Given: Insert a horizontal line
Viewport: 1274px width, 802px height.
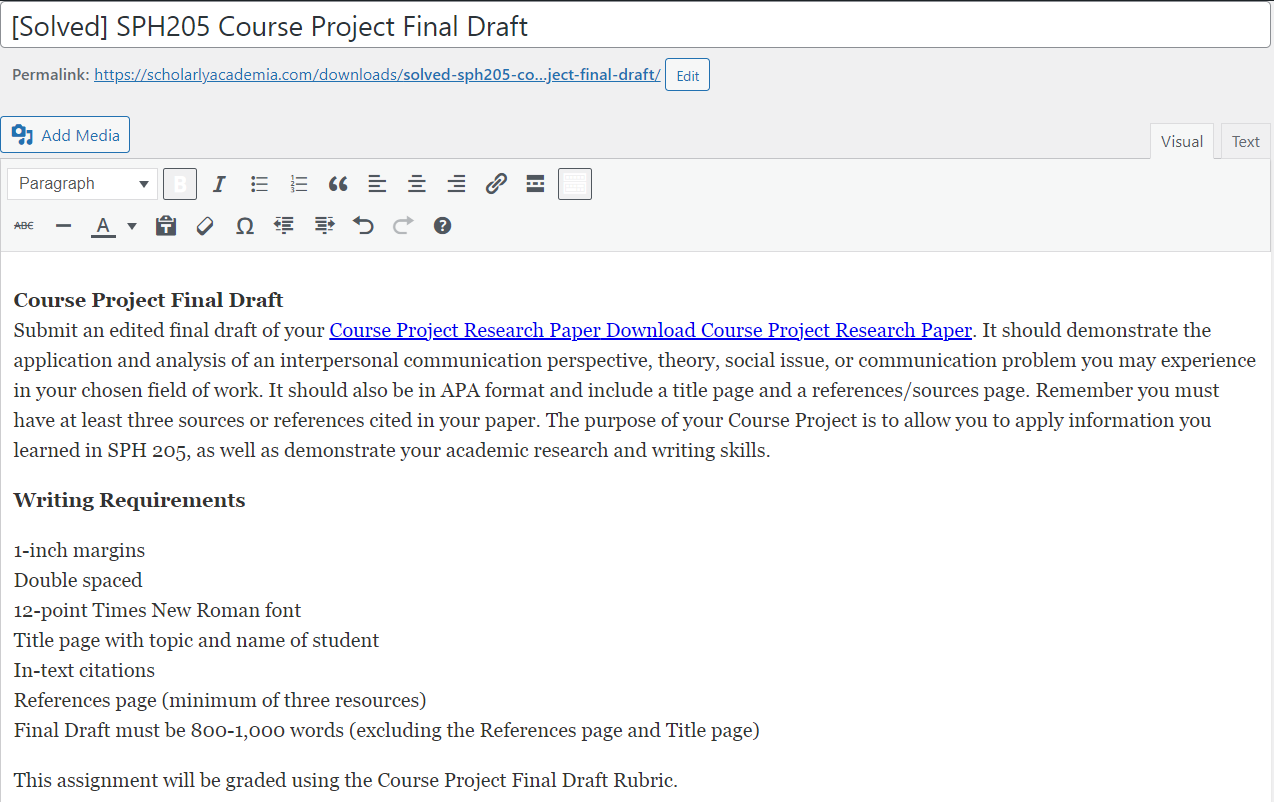Looking at the screenshot, I should 64,226.
